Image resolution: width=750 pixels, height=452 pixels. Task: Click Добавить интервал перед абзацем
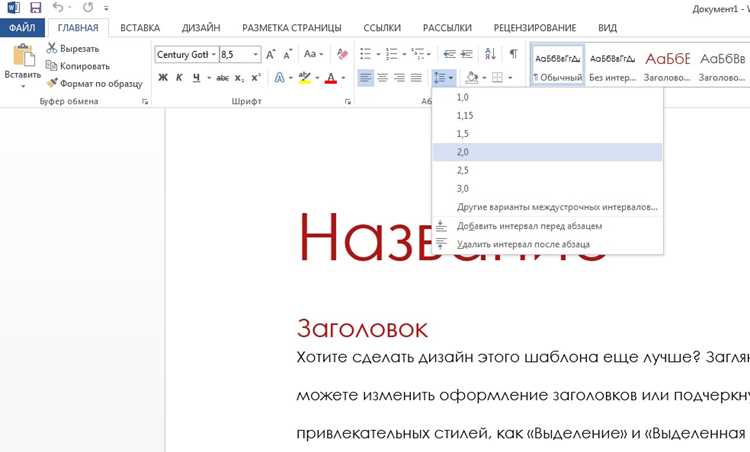point(547,226)
